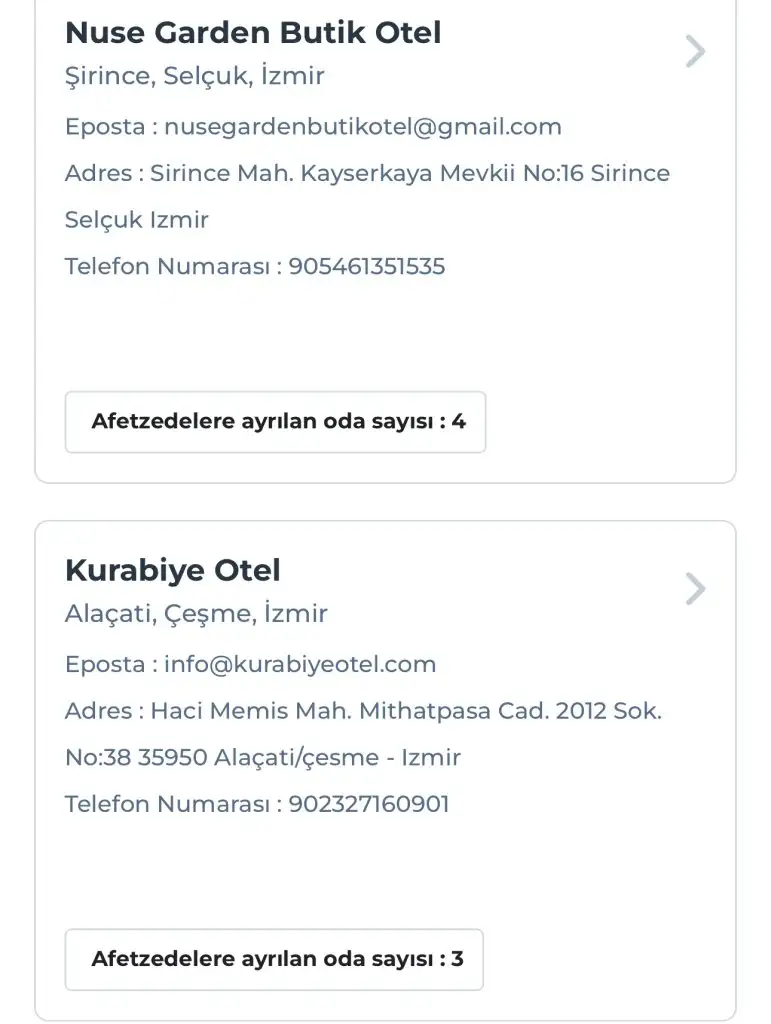Screen dimensions: 771x1024
Task: Open Kurabiye Otel details chevron arrow
Action: pyautogui.click(x=695, y=589)
